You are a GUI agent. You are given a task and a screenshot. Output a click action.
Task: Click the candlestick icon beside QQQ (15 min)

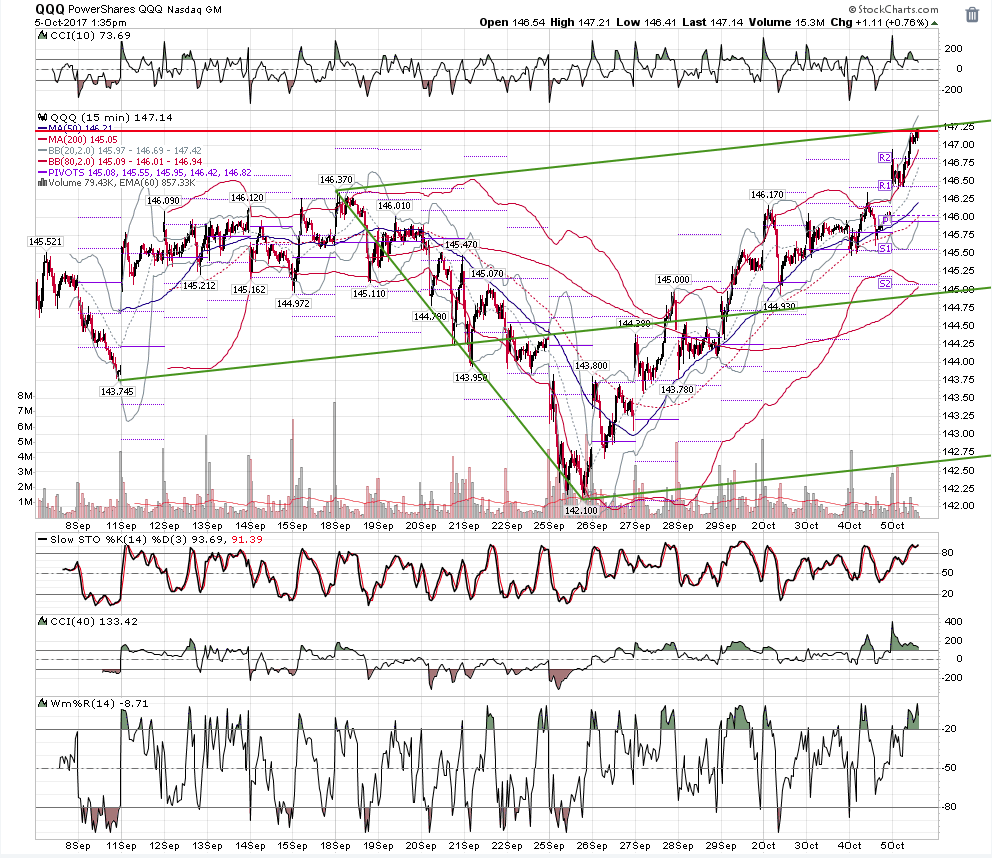point(42,117)
